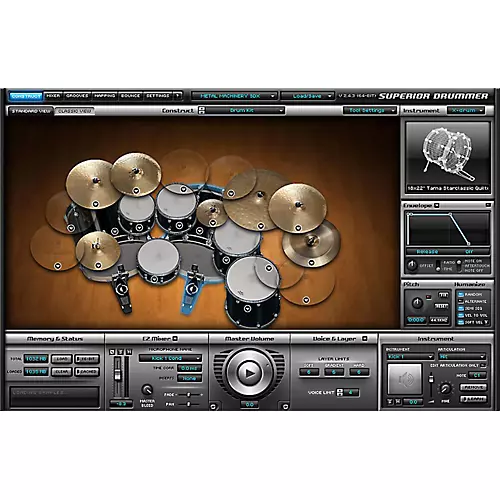The image size is (500, 500).
Task: Toggle Humanize Vel To Vol
Action: pyautogui.click(x=461, y=315)
